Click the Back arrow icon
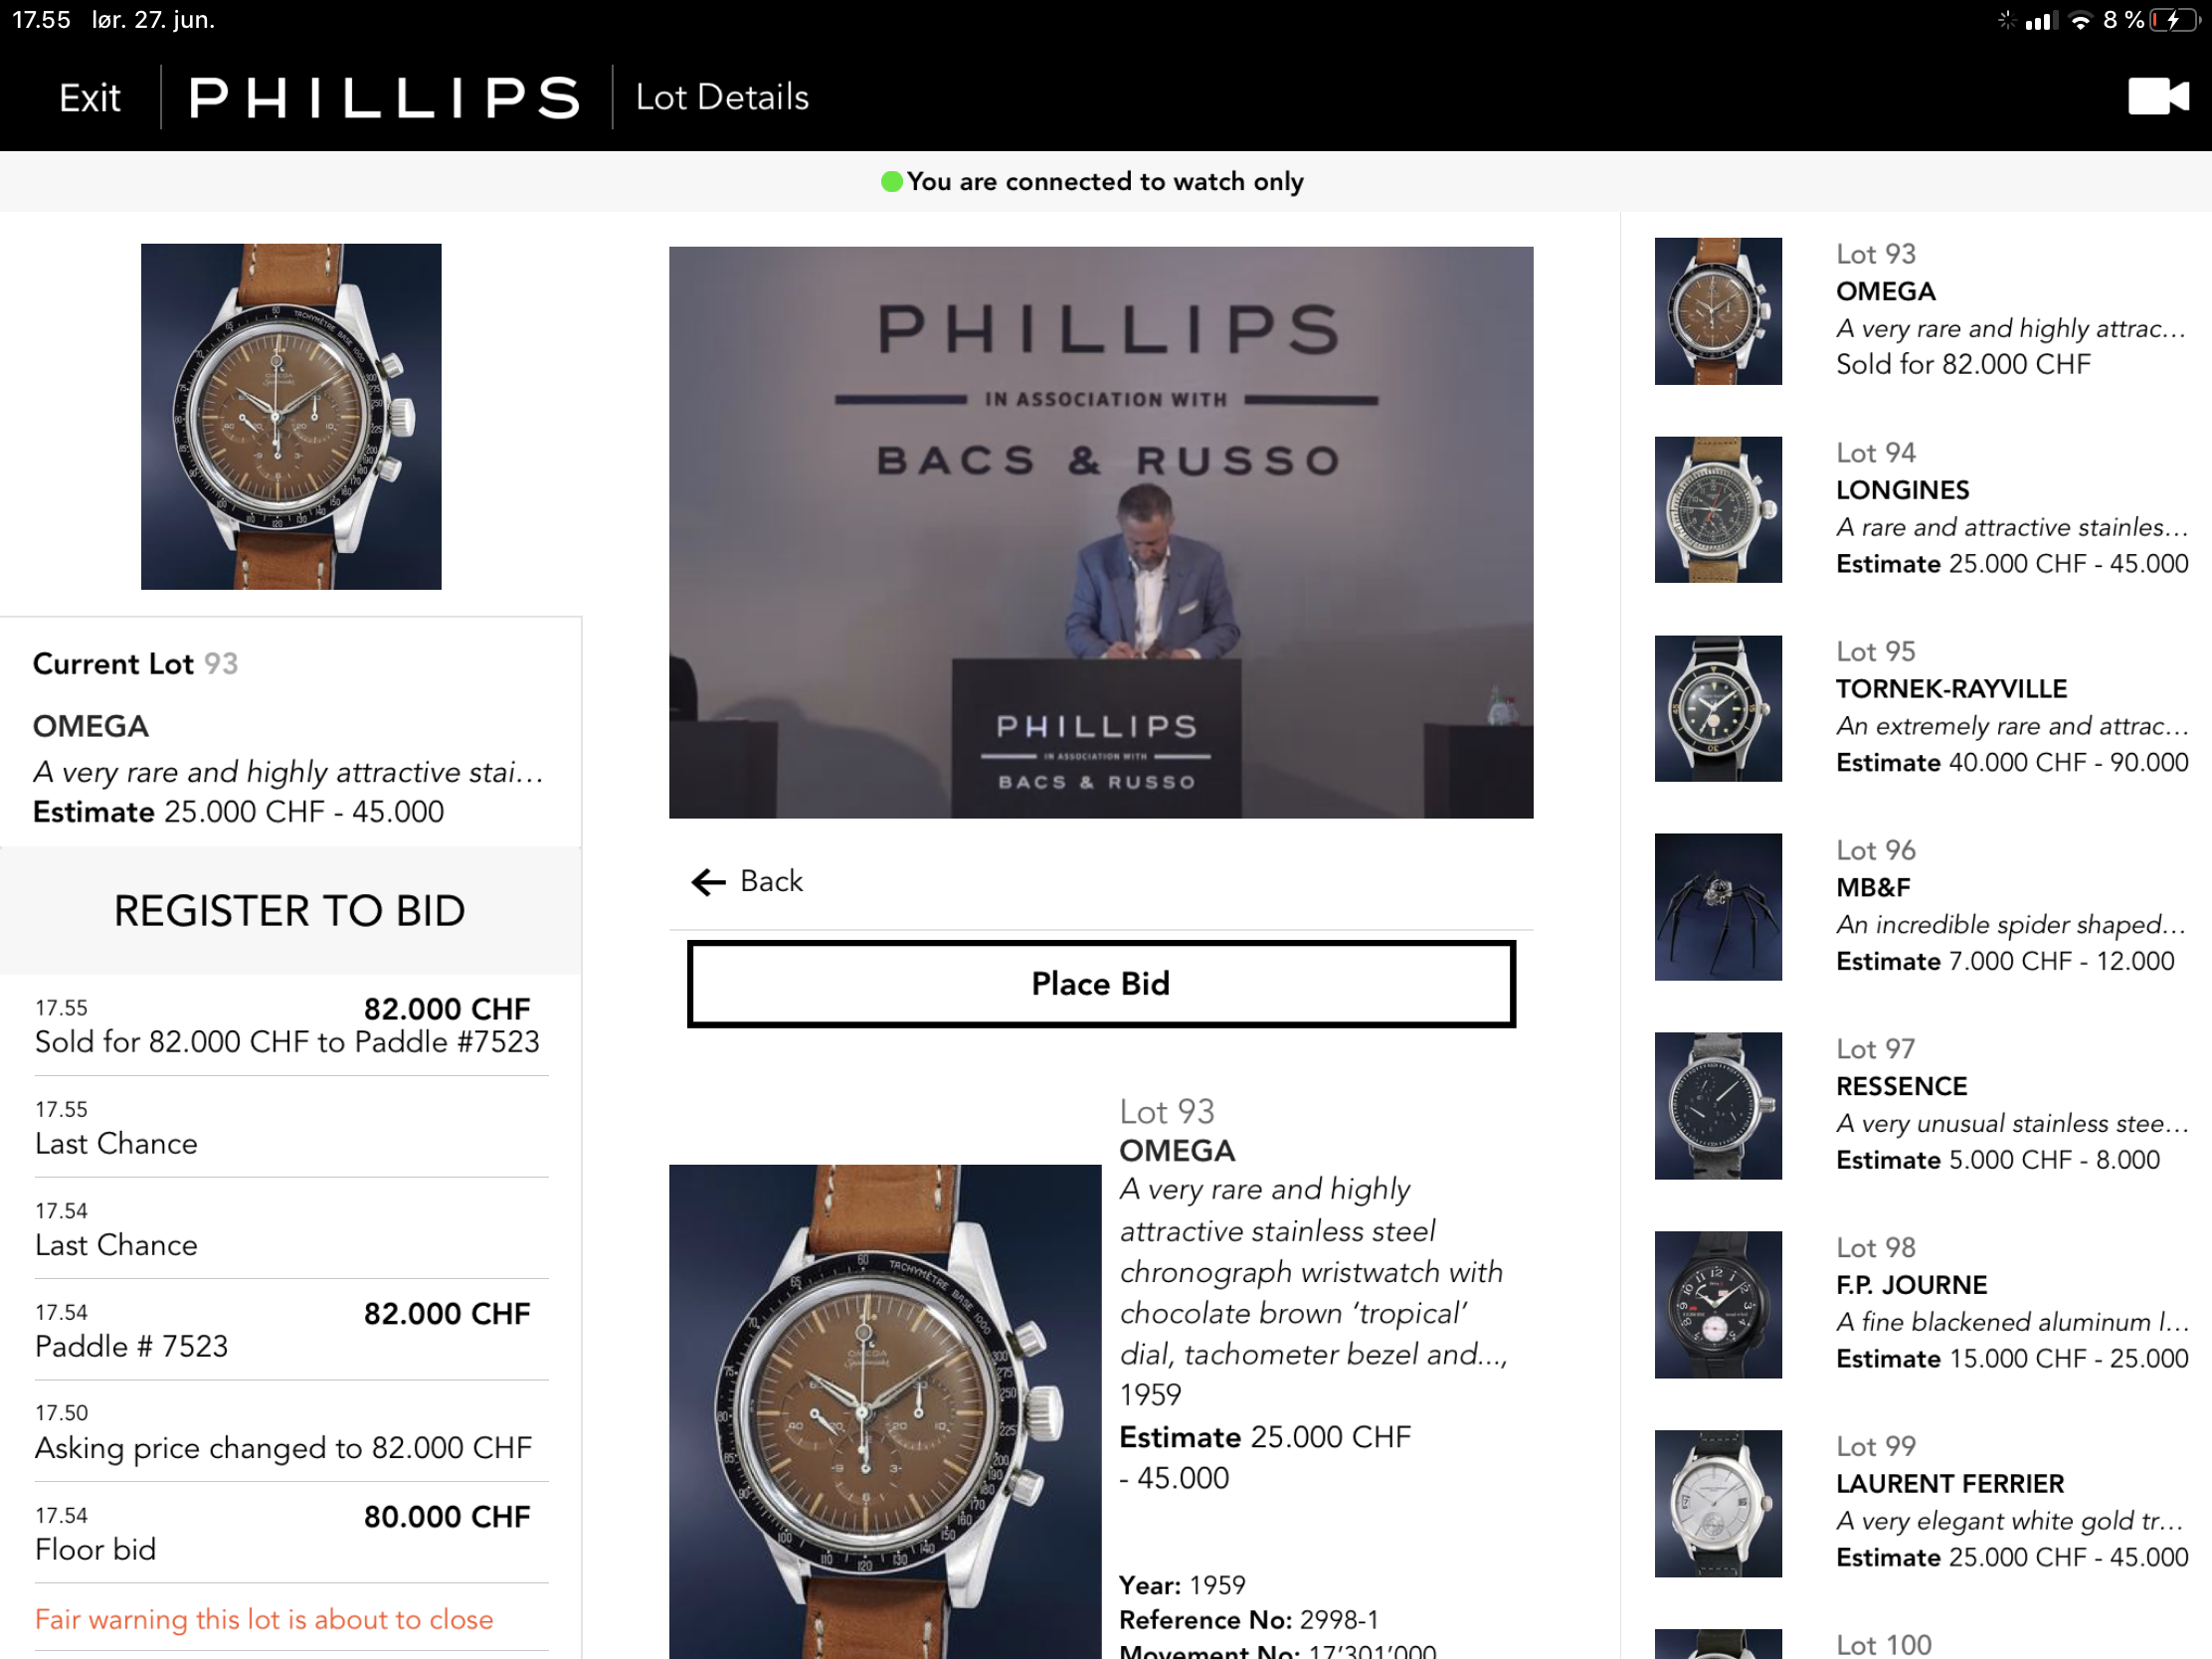 click(708, 881)
